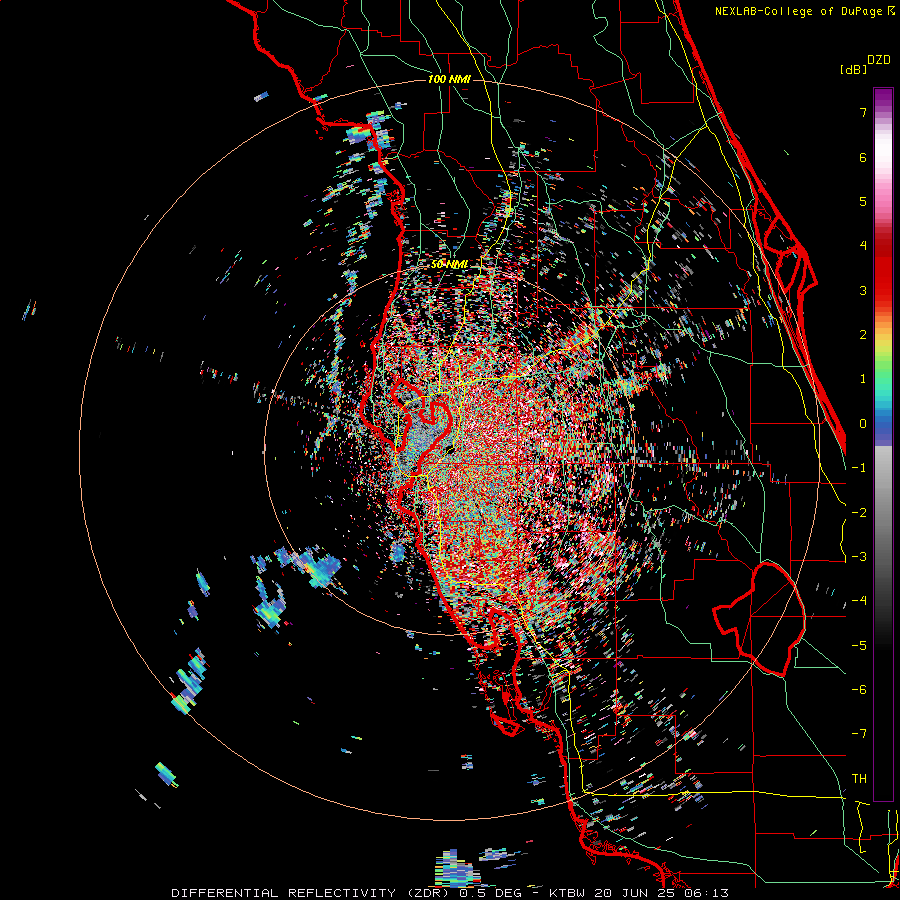Image resolution: width=900 pixels, height=900 pixels.
Task: Click the KTBW station identifier
Action: 567,893
